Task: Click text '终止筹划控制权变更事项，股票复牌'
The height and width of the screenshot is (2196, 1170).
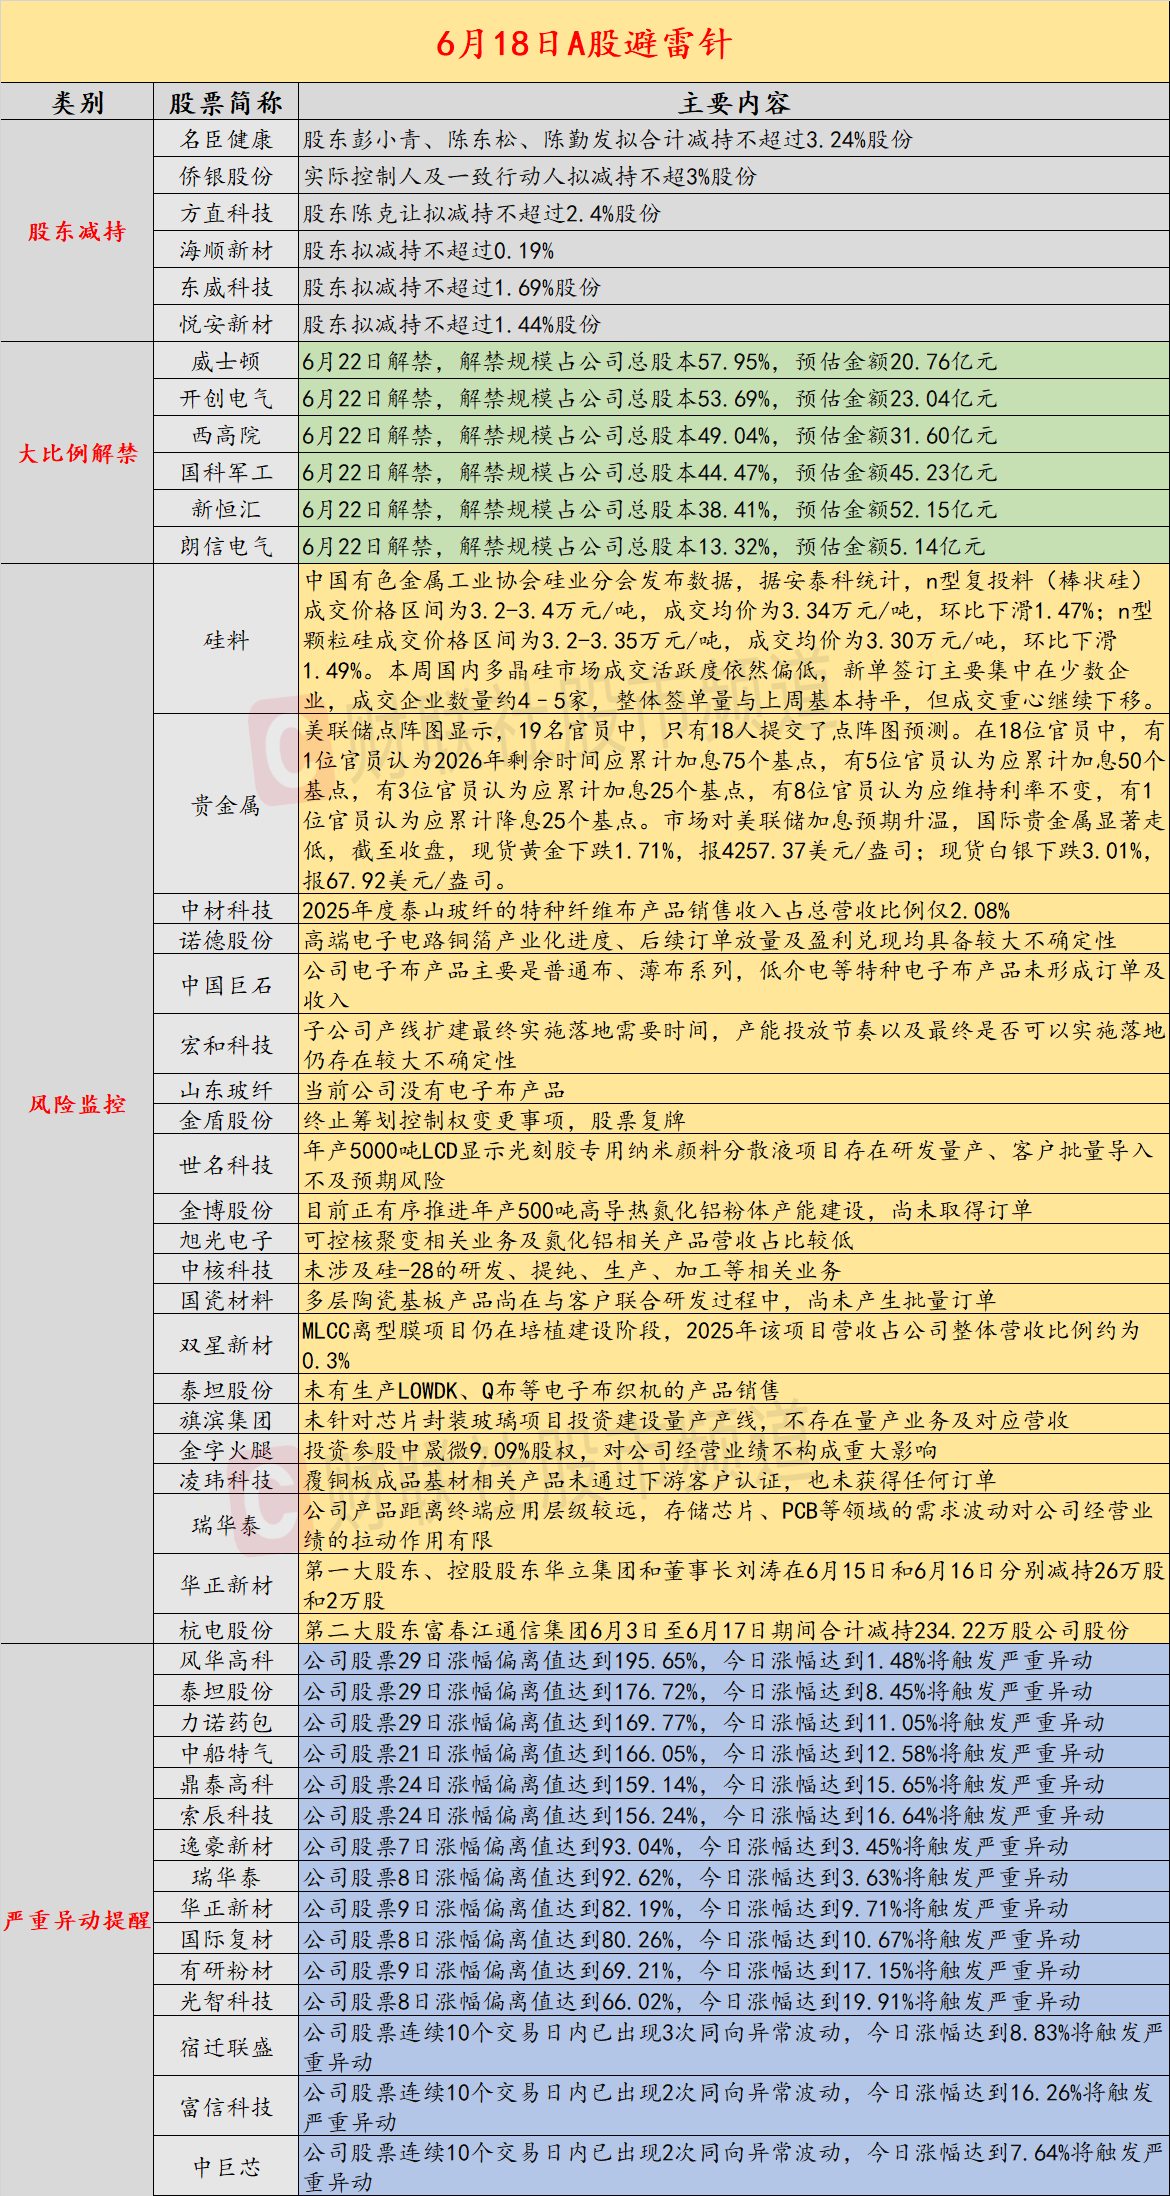Action: pos(494,1120)
